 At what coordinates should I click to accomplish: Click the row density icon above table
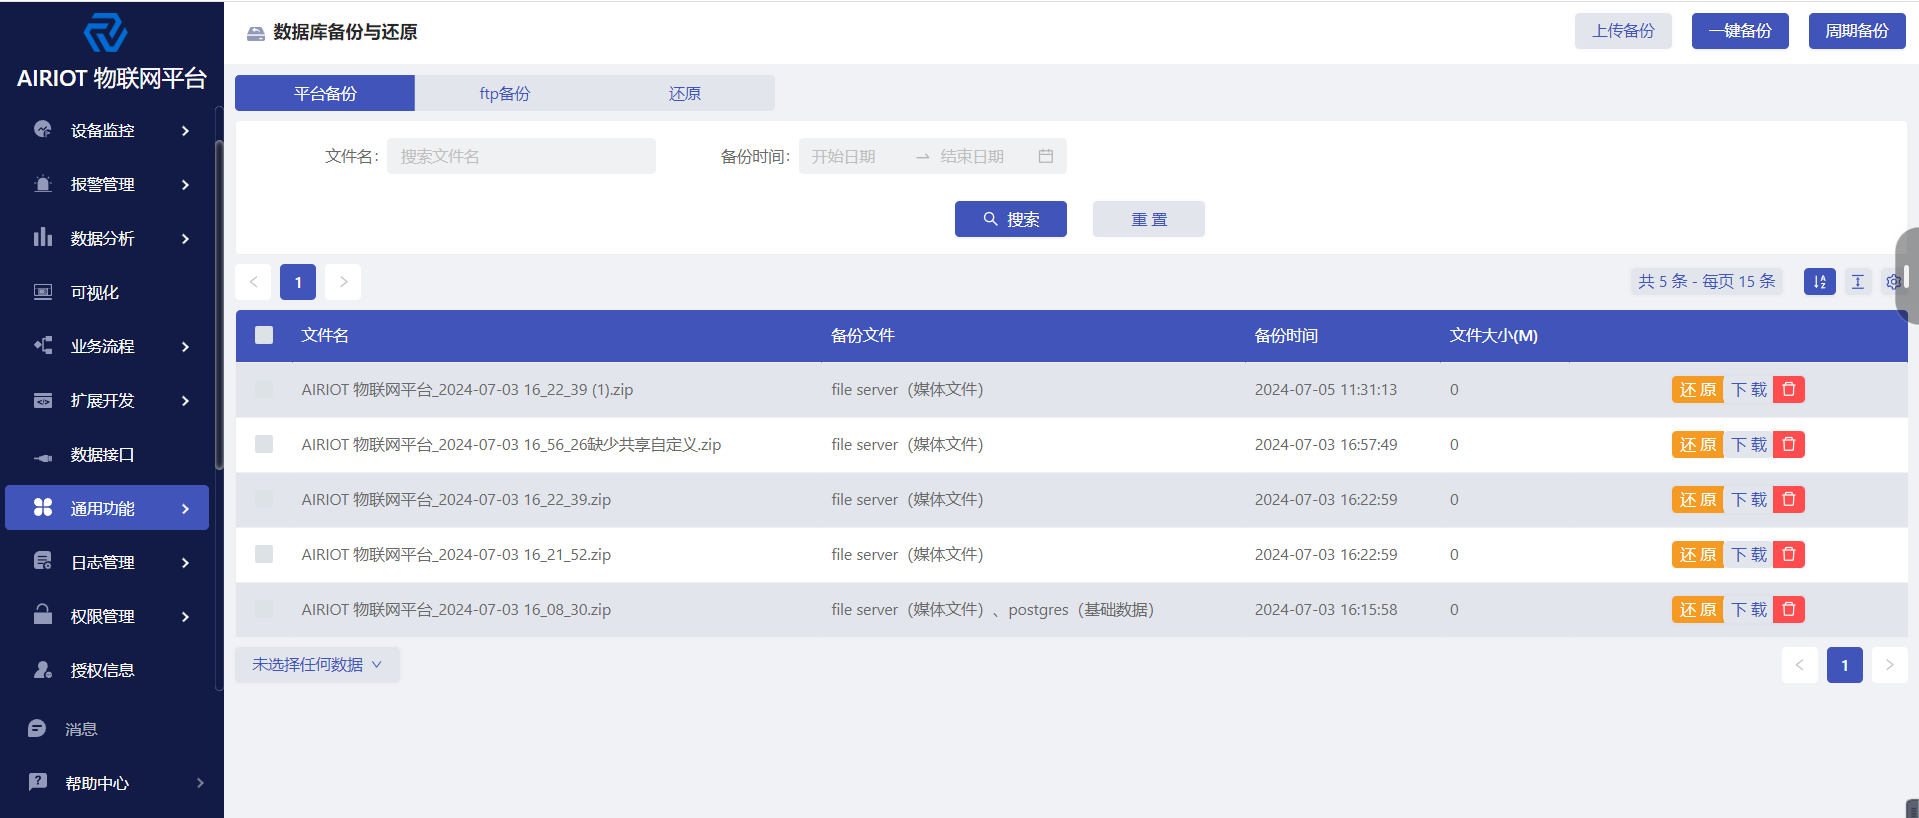tap(1858, 282)
